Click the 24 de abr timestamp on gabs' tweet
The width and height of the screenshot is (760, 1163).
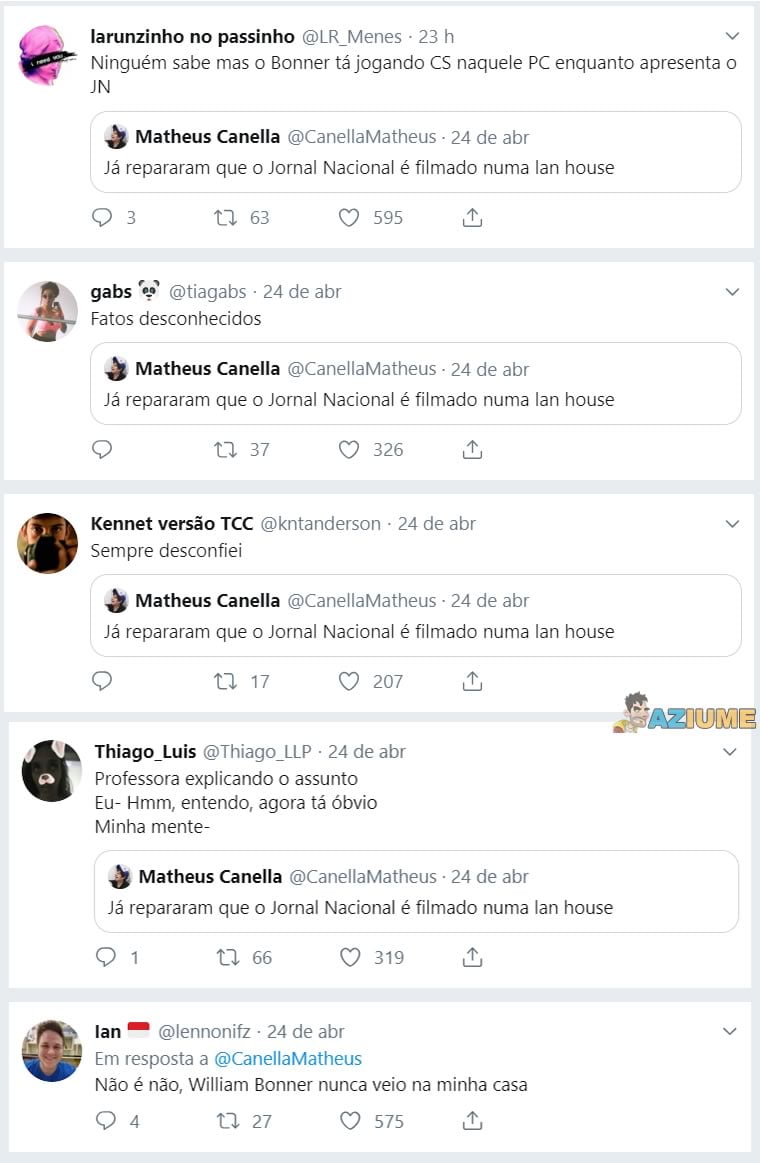coord(300,291)
